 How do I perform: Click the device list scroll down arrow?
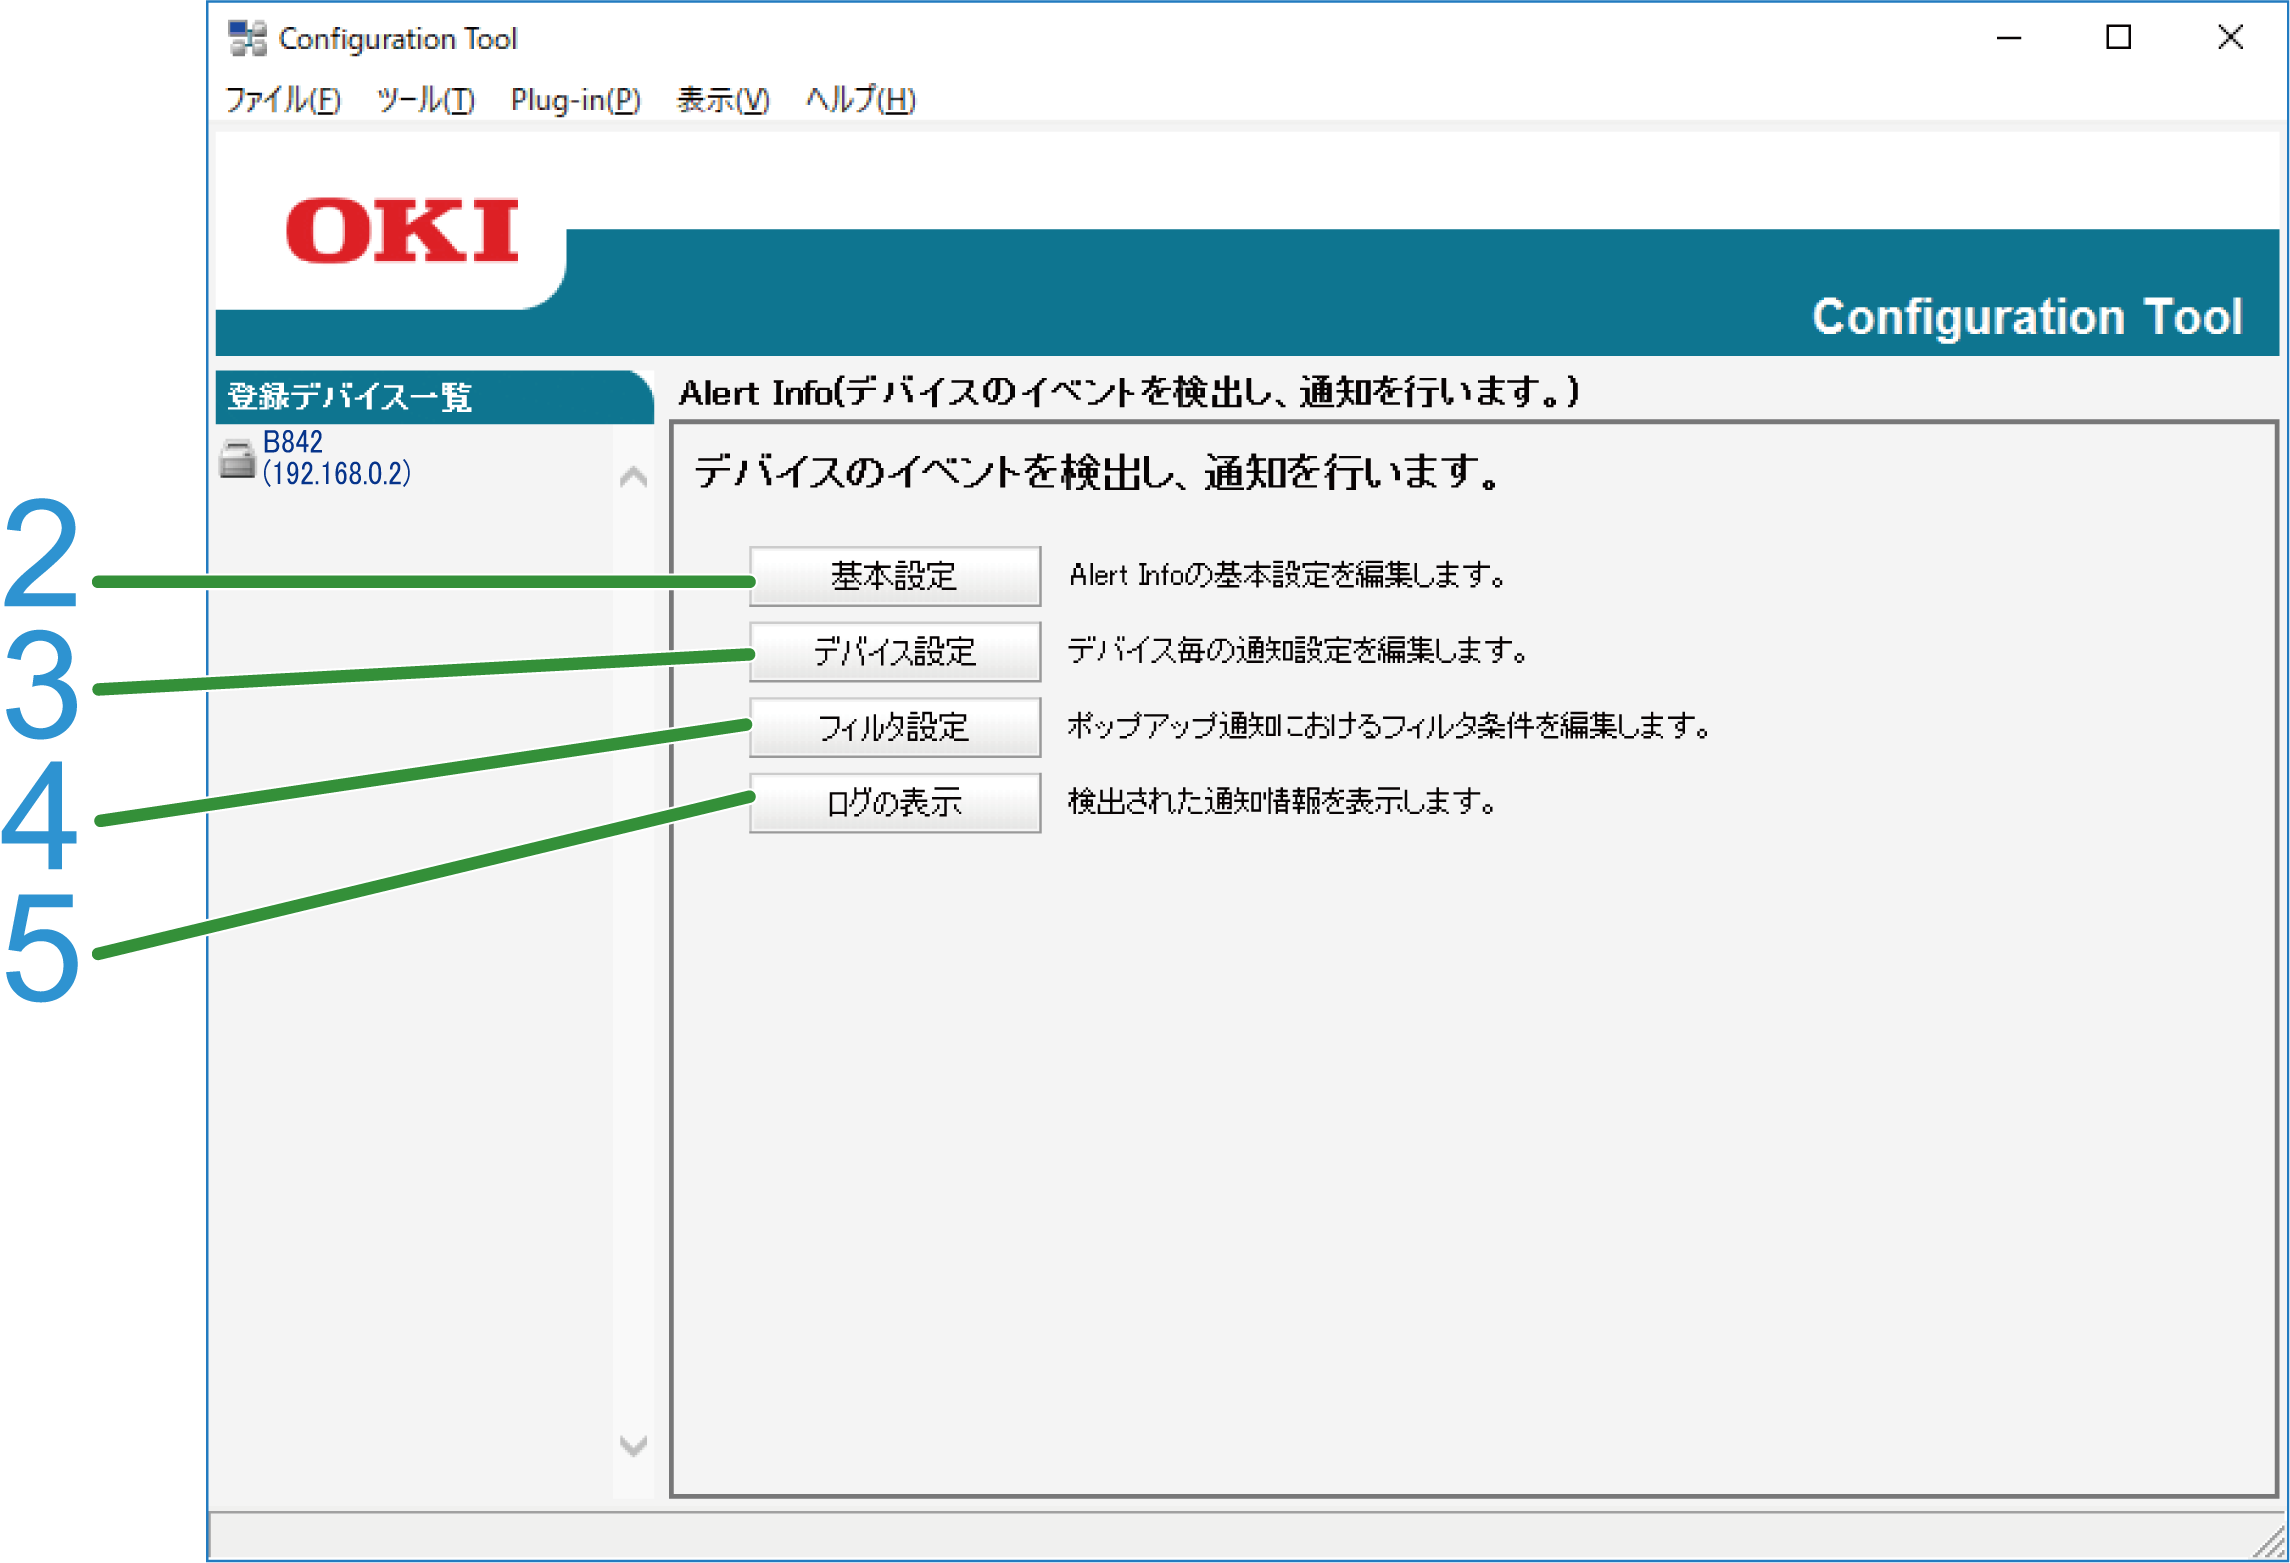pos(633,1445)
